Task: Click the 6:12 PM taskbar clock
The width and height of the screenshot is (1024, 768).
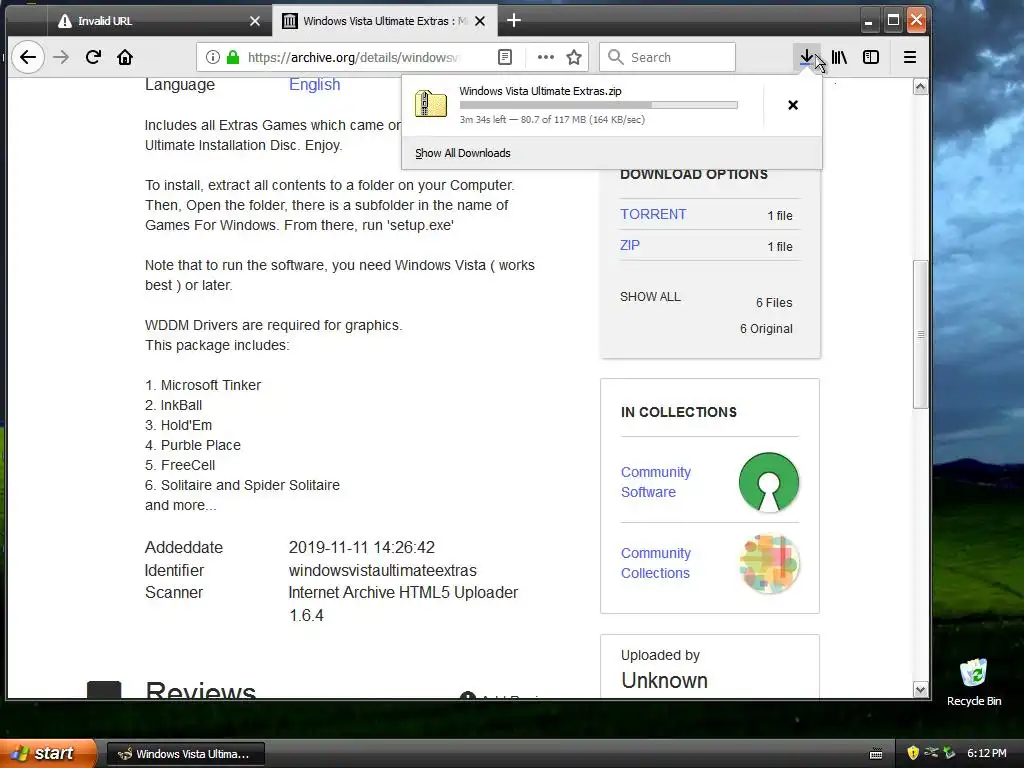Action: tap(986, 753)
